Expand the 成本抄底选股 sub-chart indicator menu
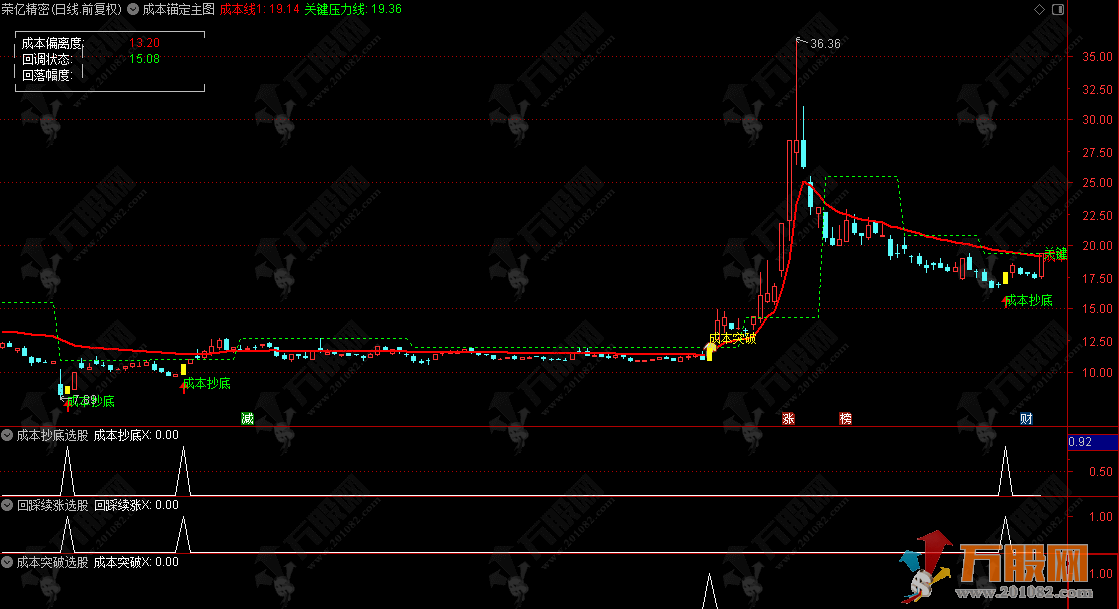This screenshot has width=1119, height=609. tap(8, 435)
